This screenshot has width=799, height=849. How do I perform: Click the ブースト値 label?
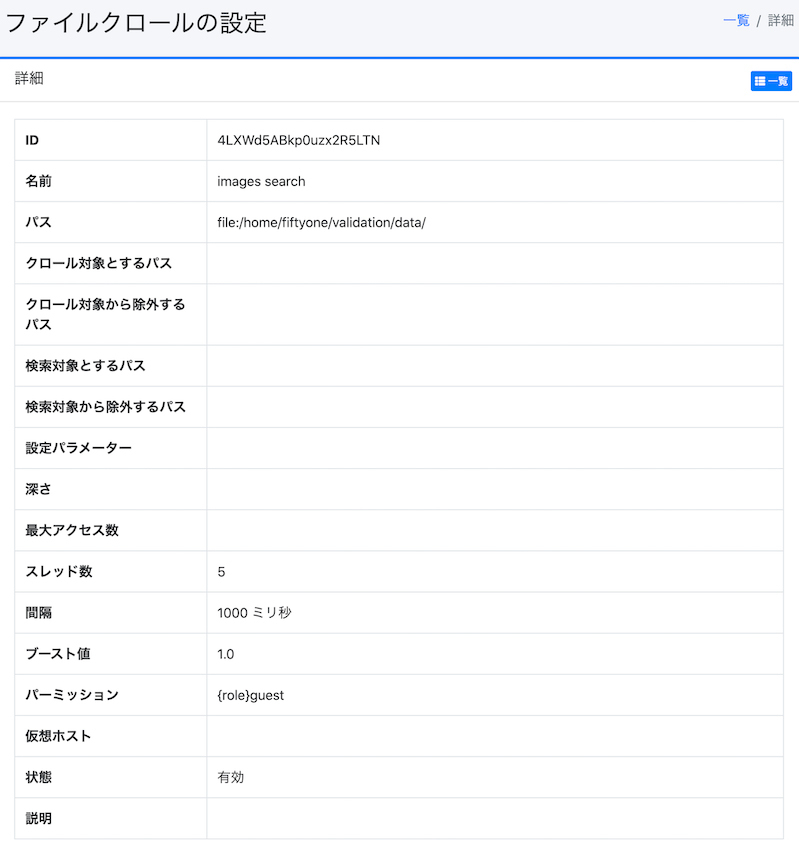58,654
